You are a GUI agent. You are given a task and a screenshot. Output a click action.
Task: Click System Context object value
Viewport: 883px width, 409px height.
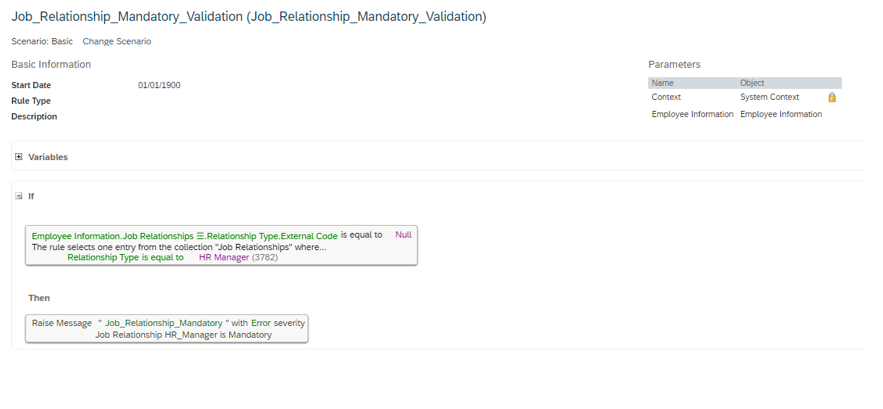pos(769,97)
